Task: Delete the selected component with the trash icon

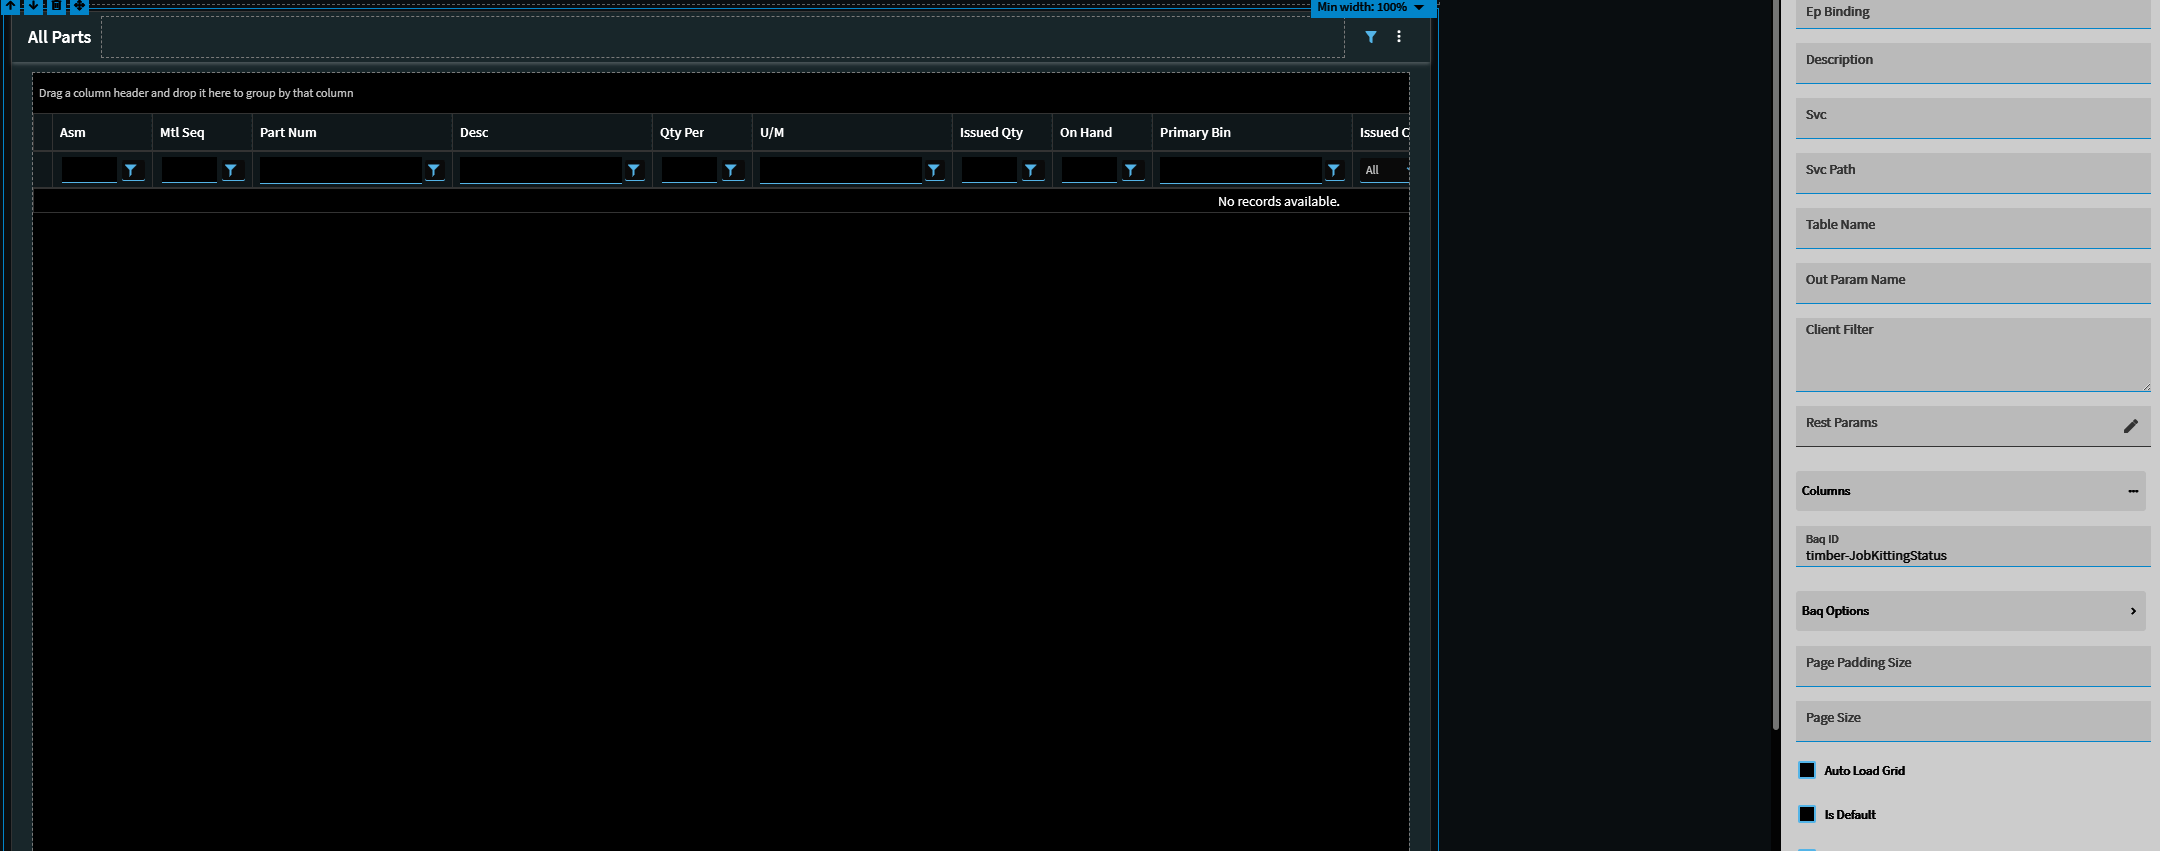Action: [x=56, y=6]
